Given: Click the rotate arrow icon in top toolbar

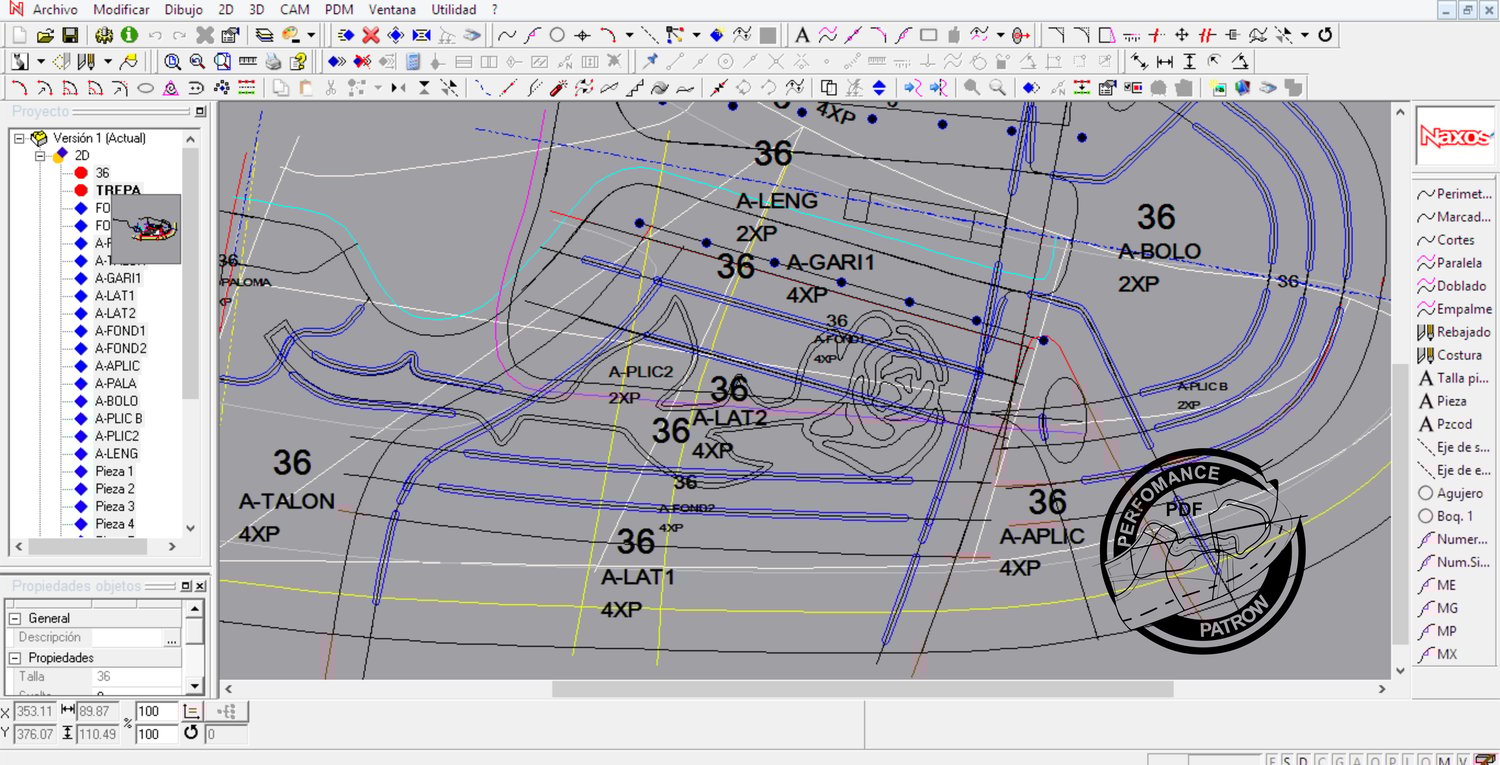Looking at the screenshot, I should [x=1325, y=35].
